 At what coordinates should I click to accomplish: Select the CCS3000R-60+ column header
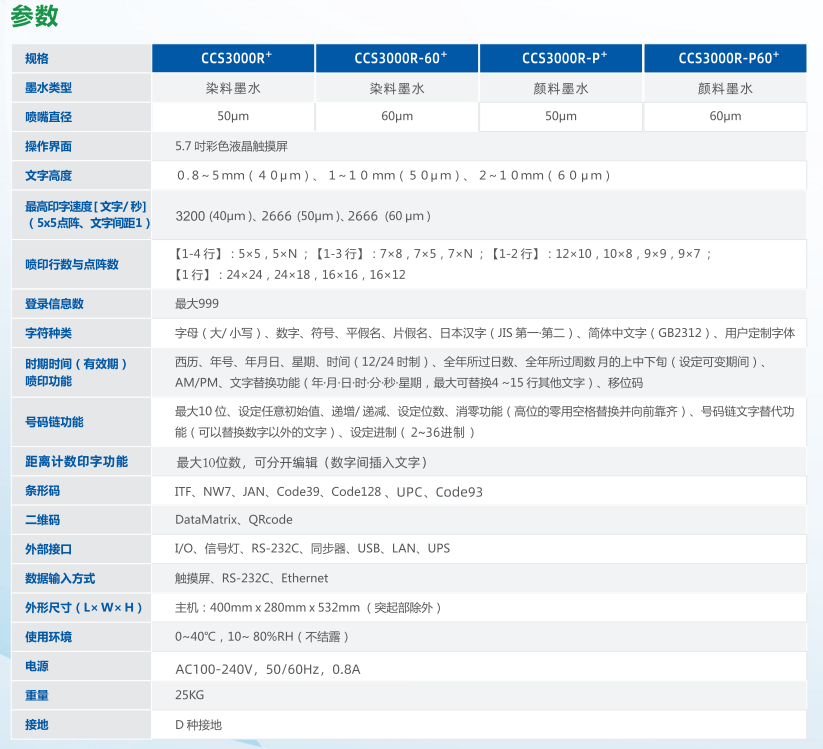point(400,58)
